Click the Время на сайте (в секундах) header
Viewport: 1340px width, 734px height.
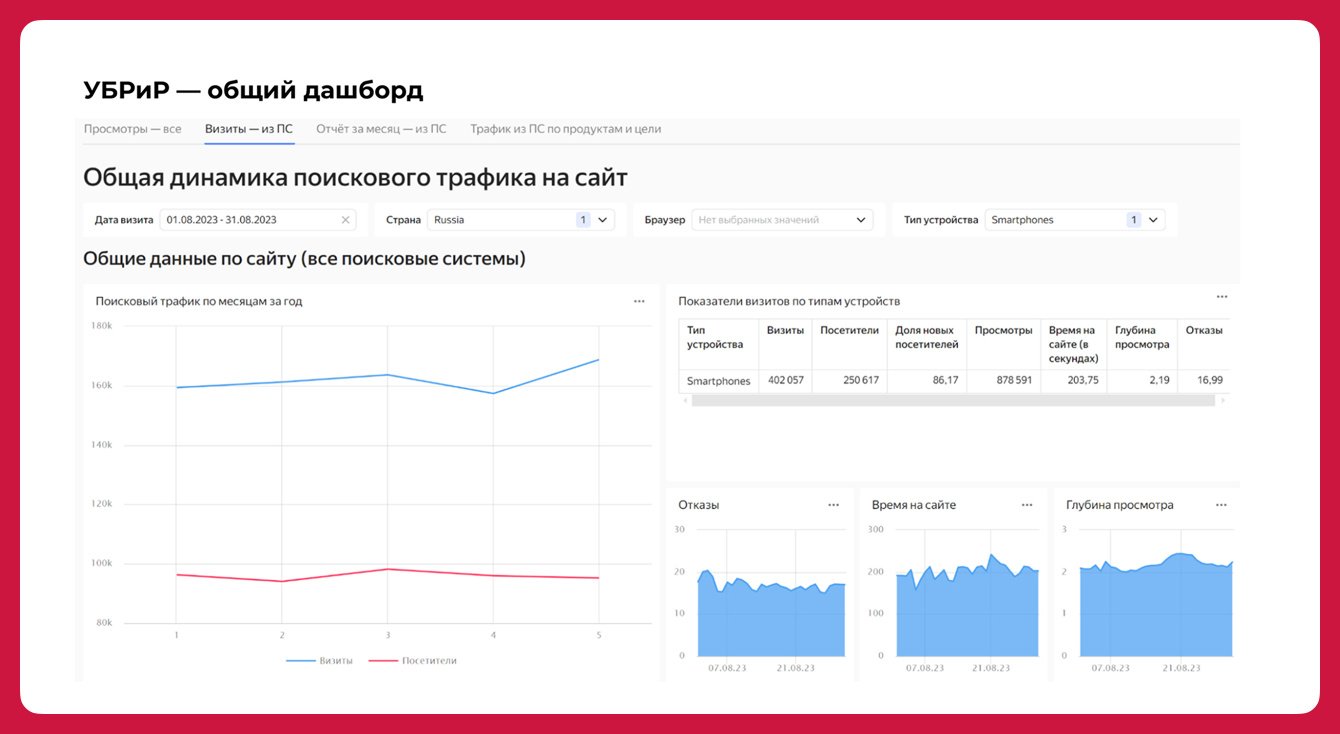coord(1074,344)
